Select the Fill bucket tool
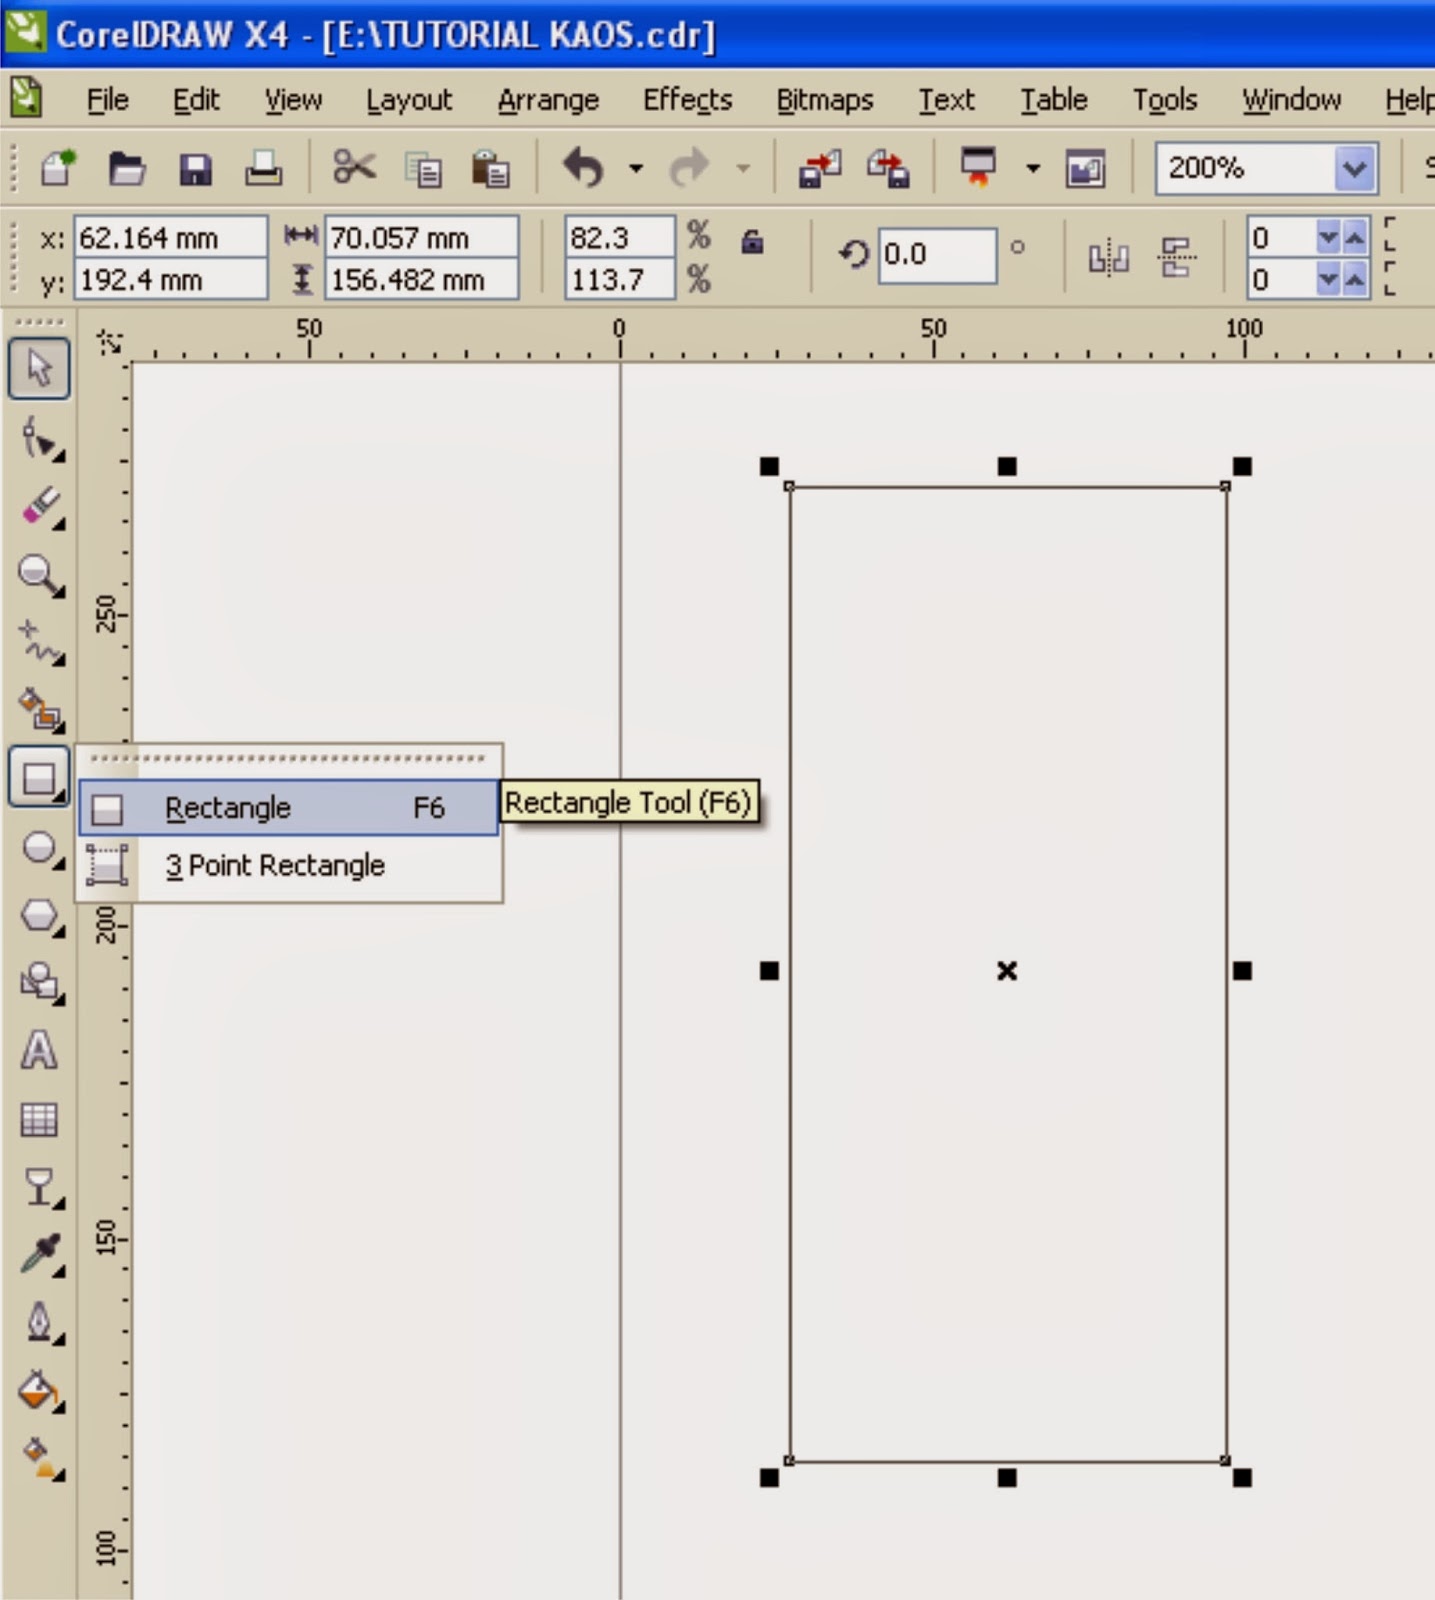Viewport: 1435px width, 1600px height. coord(40,1391)
